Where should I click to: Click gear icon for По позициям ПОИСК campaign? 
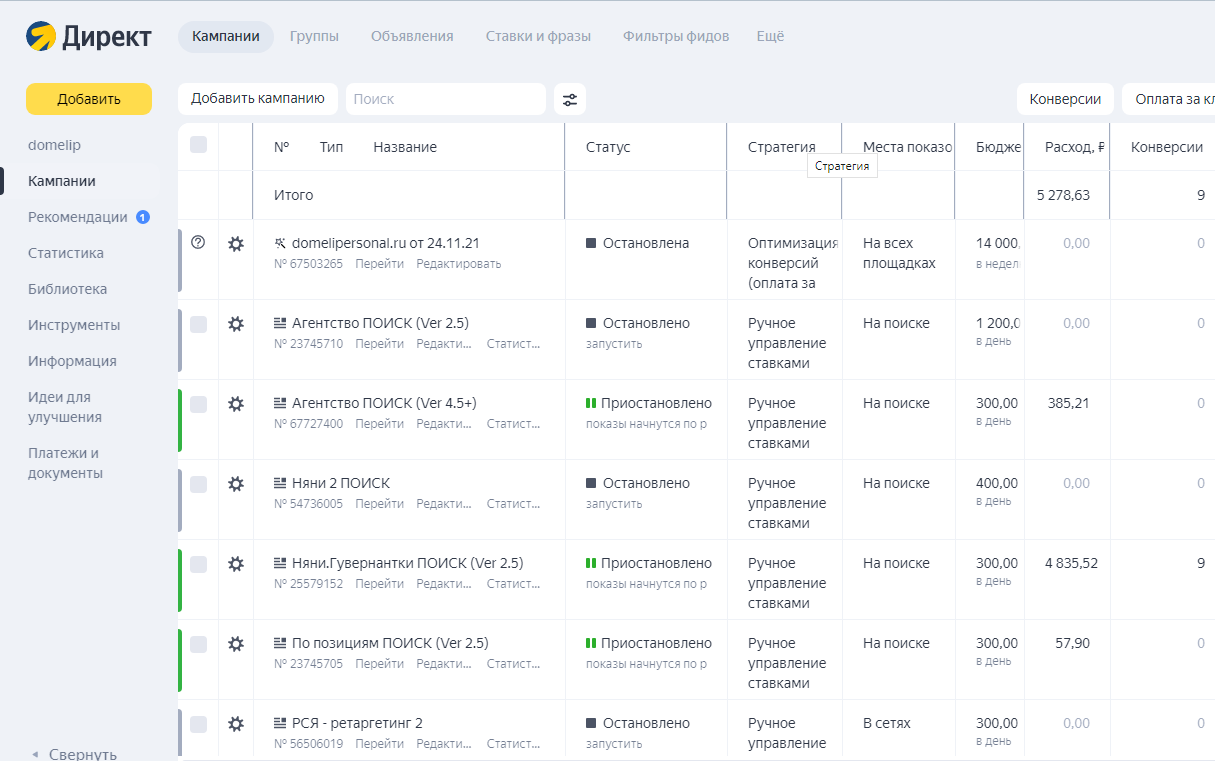(x=236, y=644)
